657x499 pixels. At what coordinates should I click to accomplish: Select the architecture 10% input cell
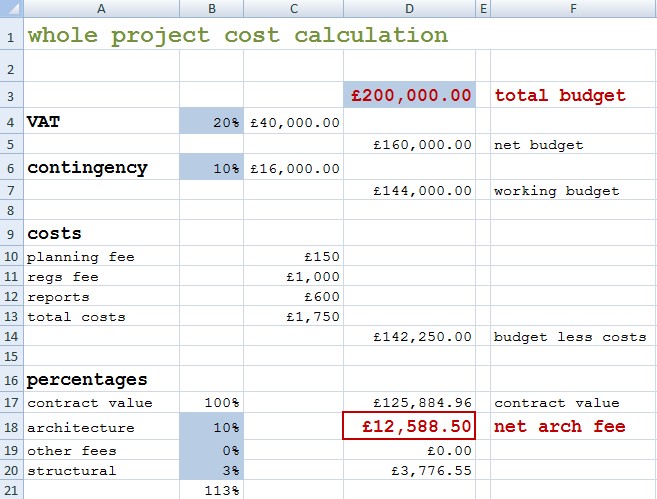(212, 427)
